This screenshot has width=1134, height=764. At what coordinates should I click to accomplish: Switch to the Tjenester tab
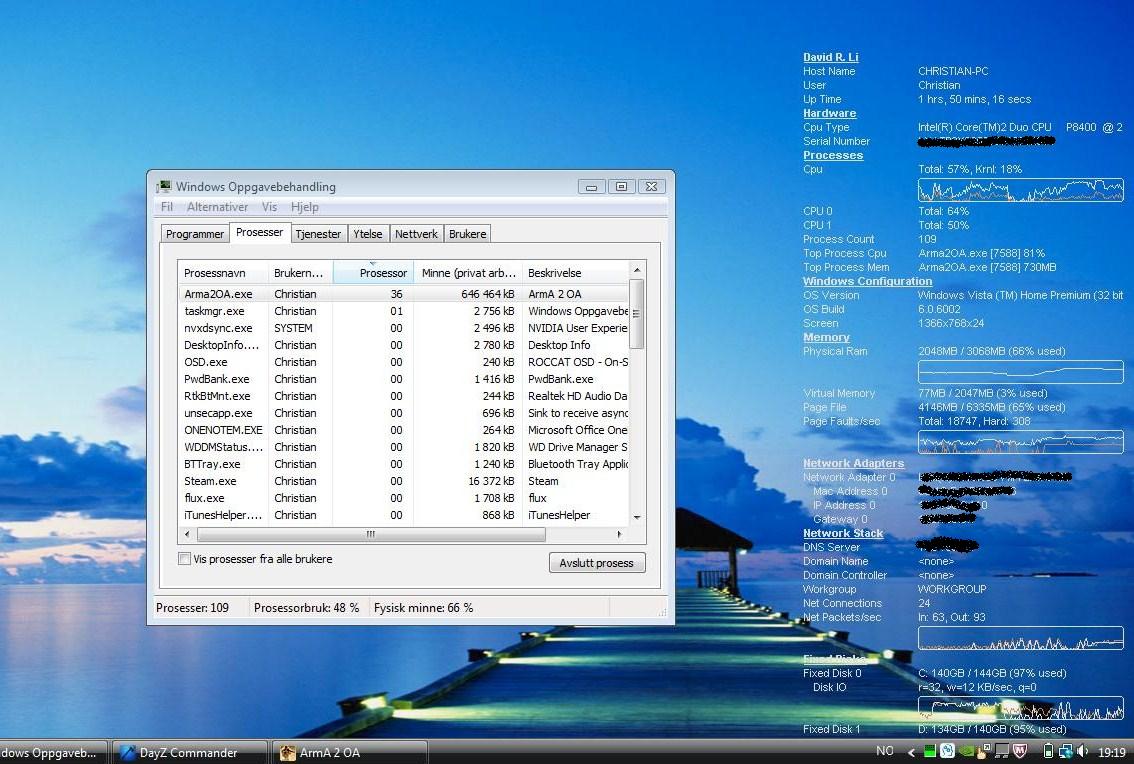318,234
